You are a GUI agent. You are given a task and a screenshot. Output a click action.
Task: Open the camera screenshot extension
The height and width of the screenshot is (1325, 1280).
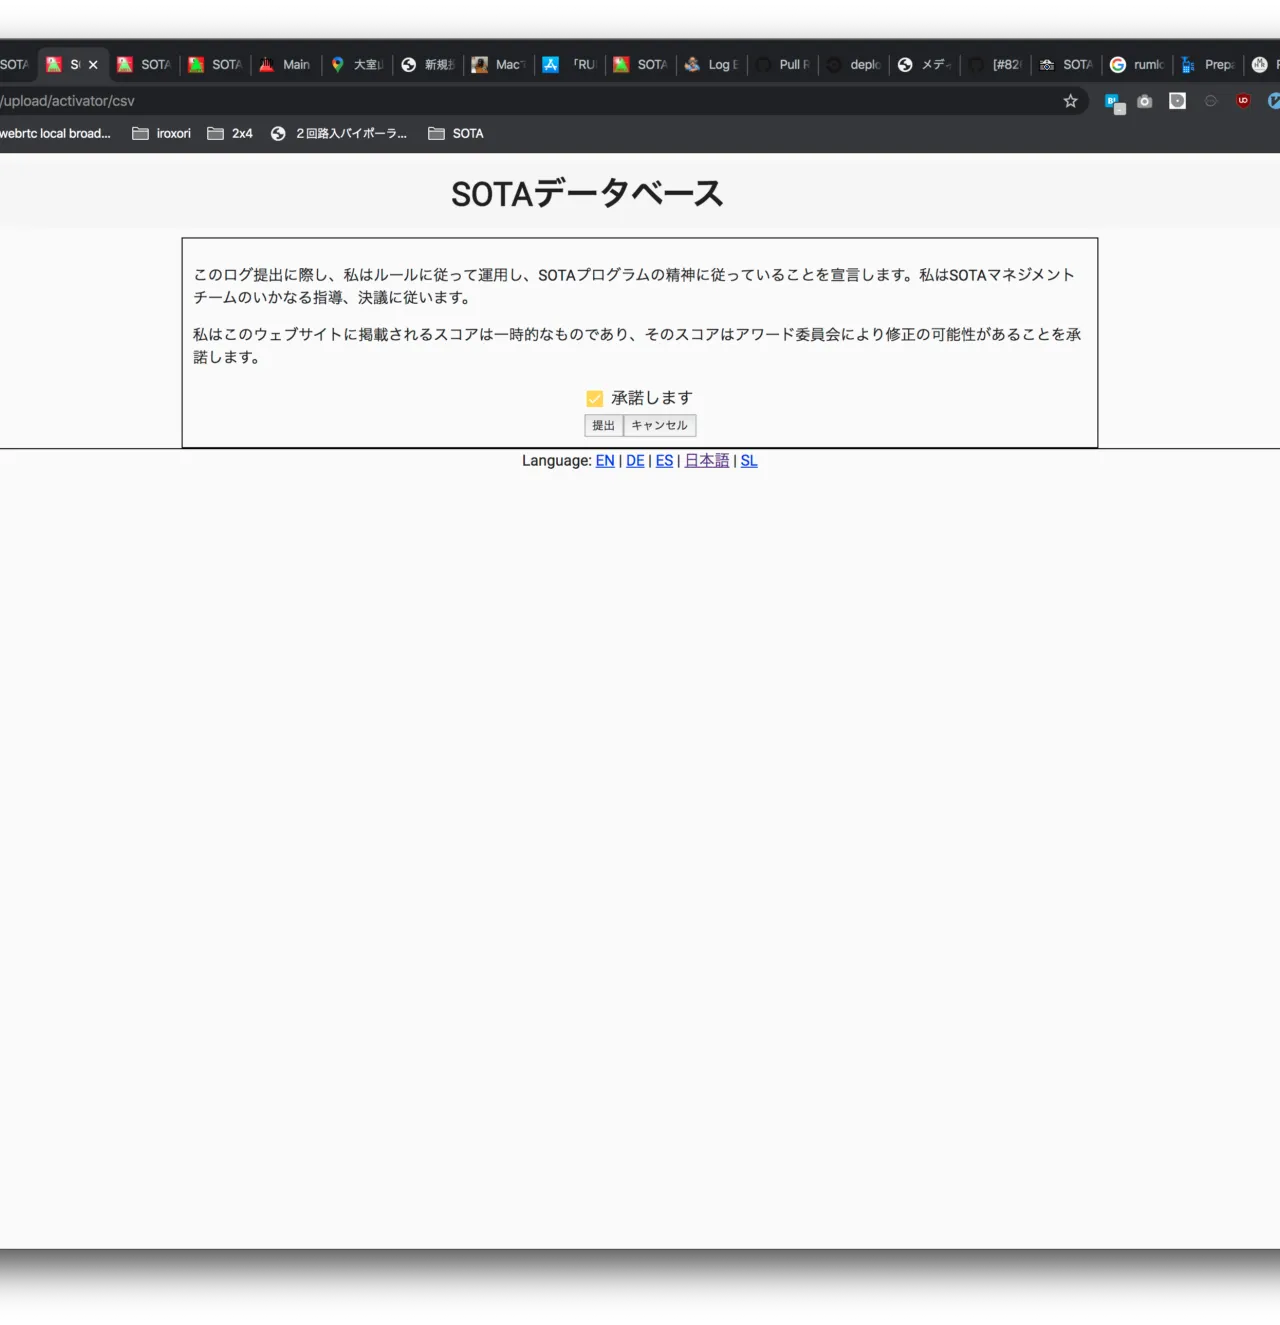(x=1145, y=101)
